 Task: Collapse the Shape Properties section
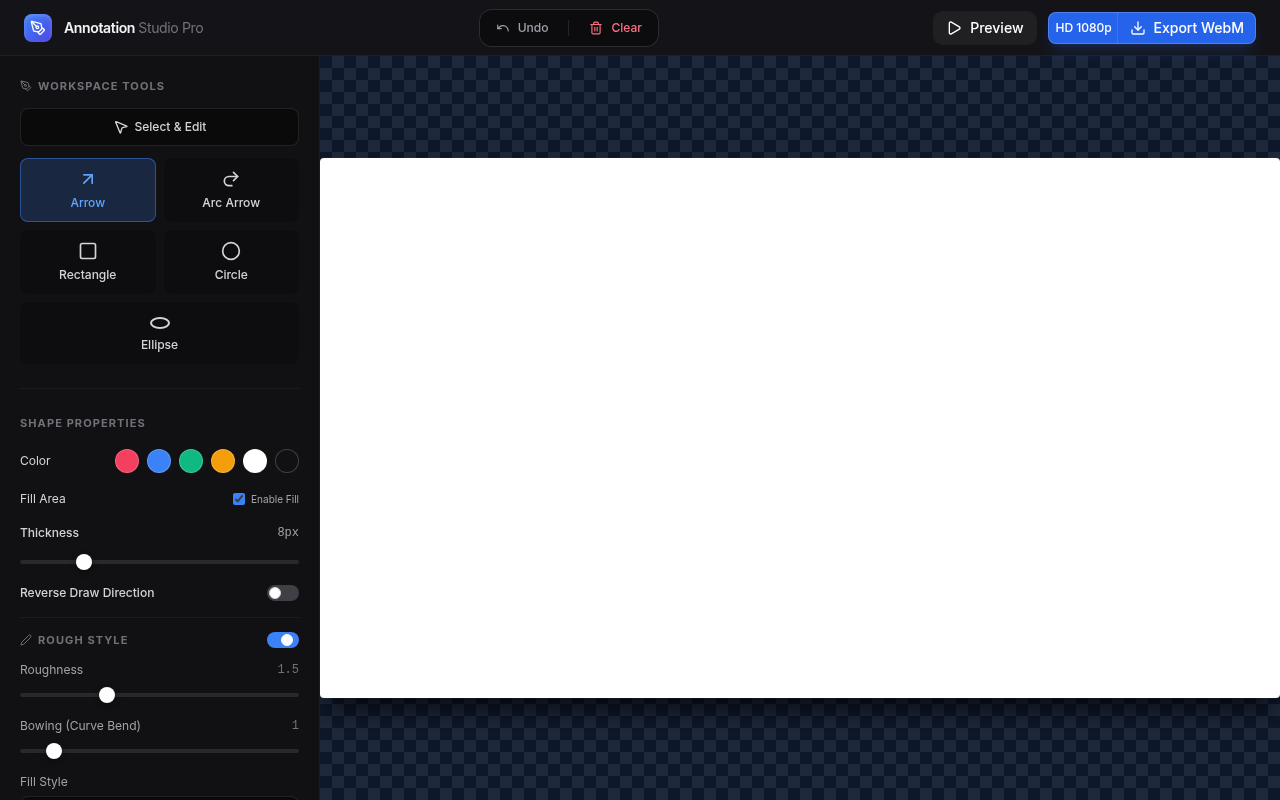83,423
